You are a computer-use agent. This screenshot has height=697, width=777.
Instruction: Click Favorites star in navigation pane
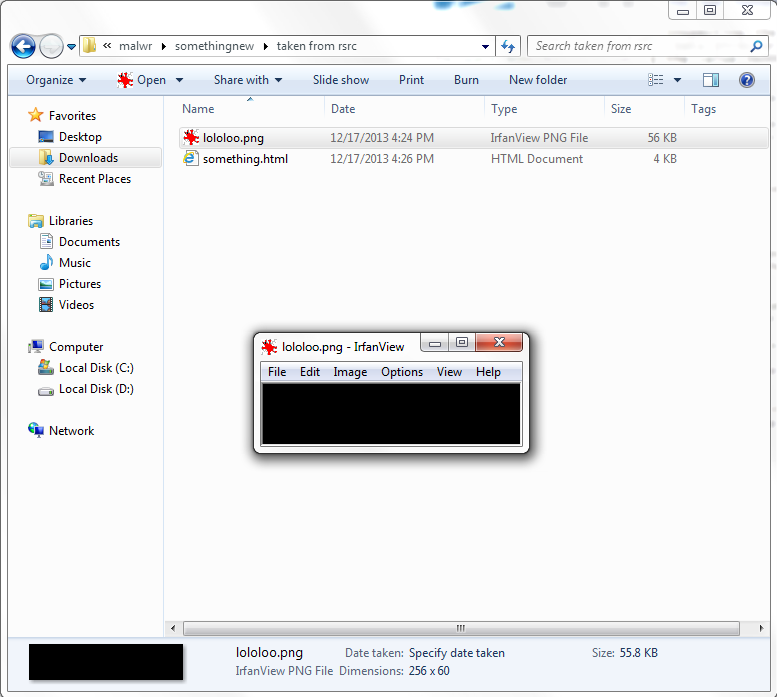[36, 115]
